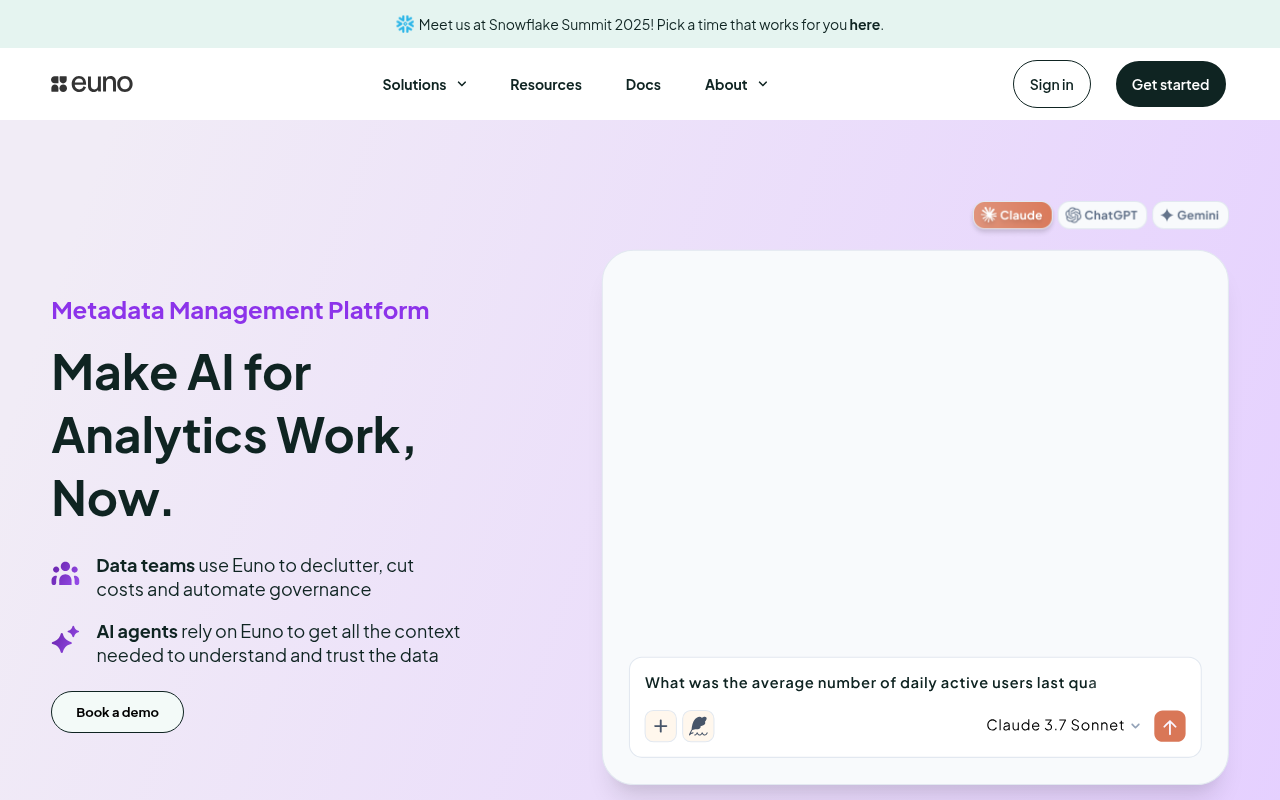Switch to the Claude model pill
This screenshot has width=1280, height=800.
click(1012, 215)
